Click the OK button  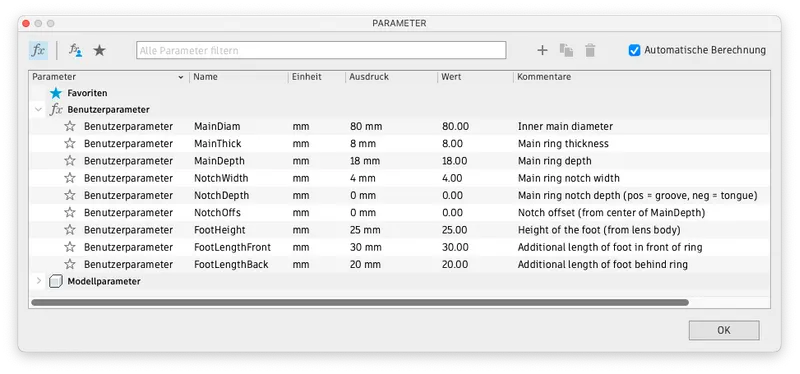(724, 330)
